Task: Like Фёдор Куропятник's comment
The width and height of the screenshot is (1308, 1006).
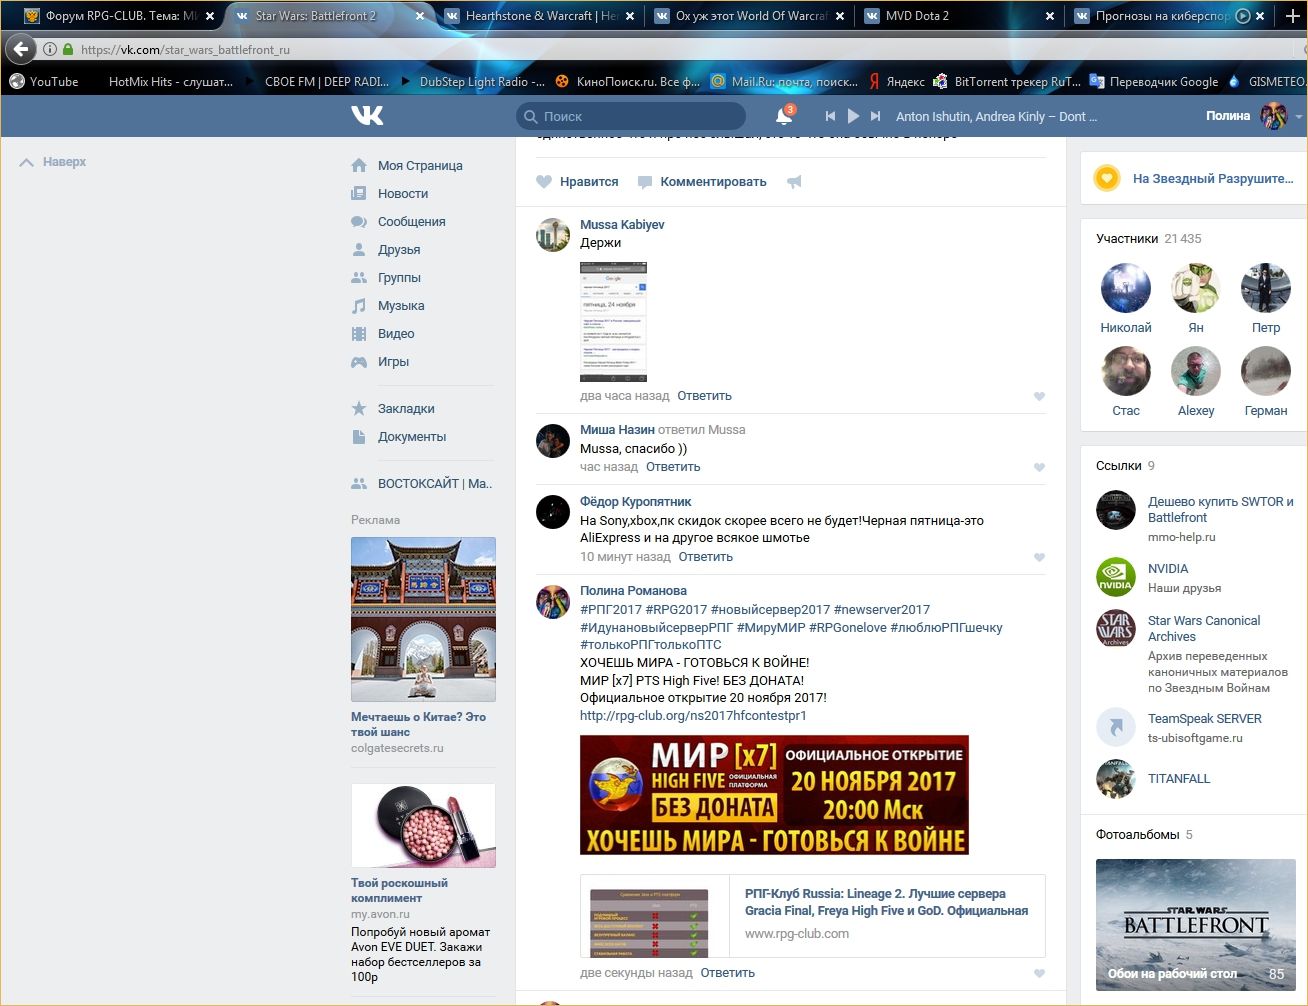Action: (1039, 557)
